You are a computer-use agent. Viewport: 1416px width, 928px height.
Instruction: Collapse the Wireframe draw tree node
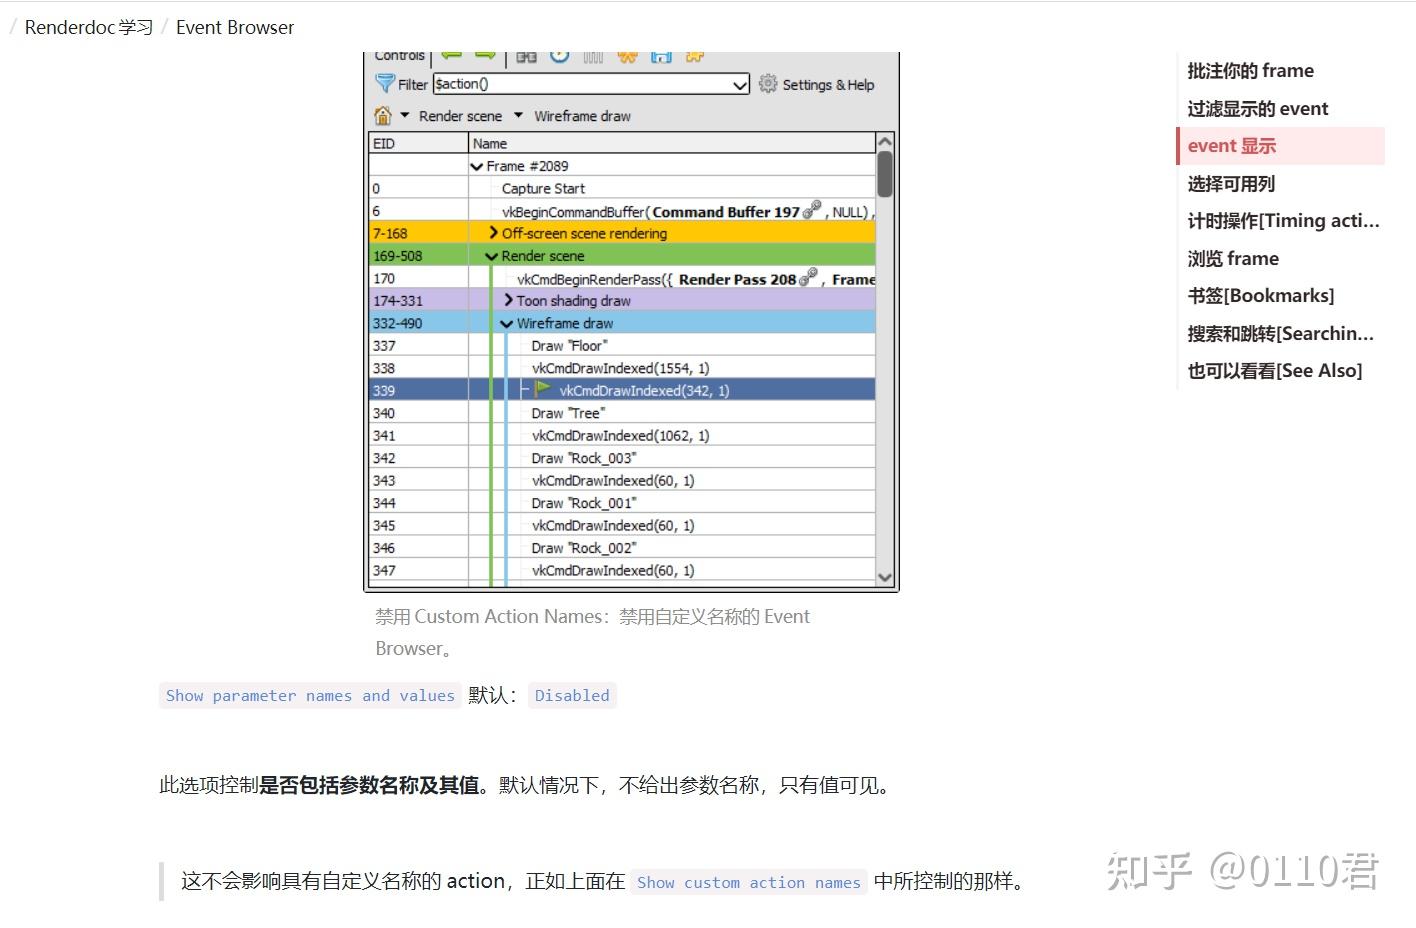pos(507,322)
